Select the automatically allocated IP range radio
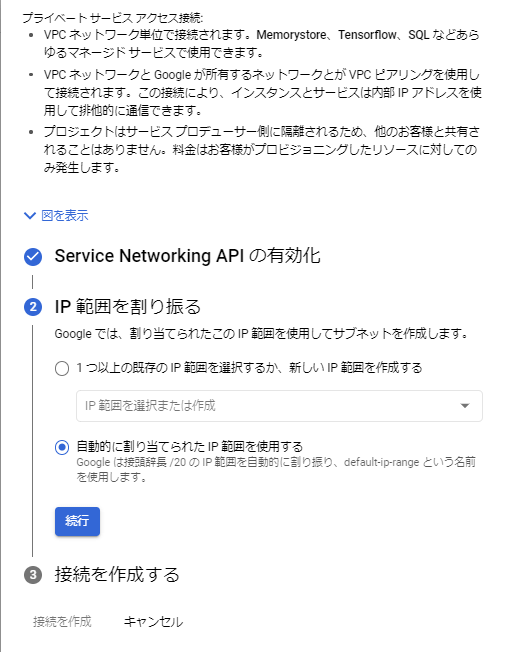The height and width of the screenshot is (652, 518). pos(62,447)
